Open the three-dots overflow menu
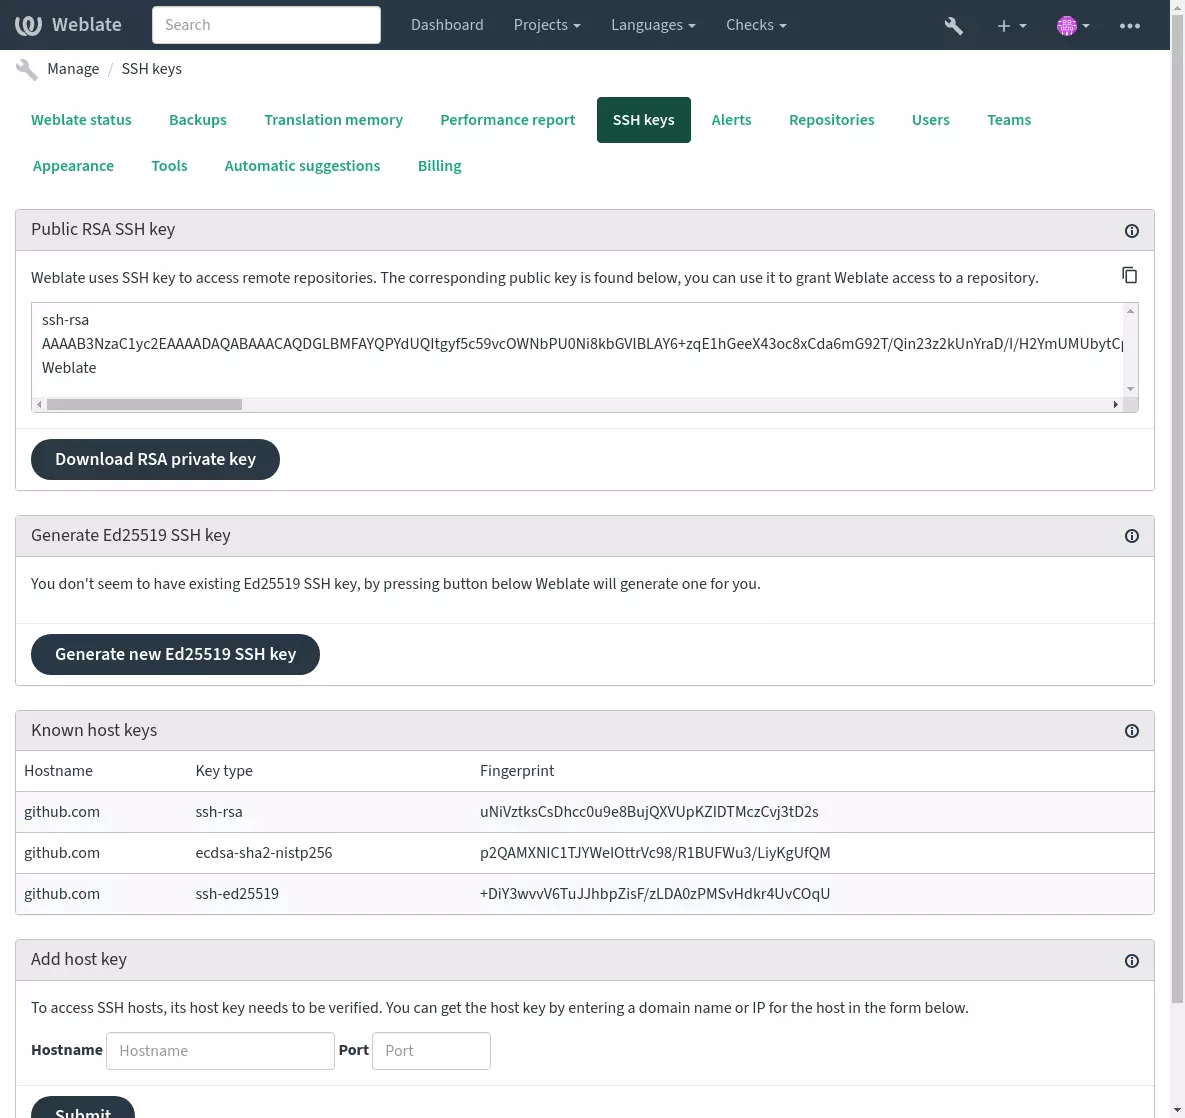This screenshot has height=1118, width=1185. [1130, 26]
